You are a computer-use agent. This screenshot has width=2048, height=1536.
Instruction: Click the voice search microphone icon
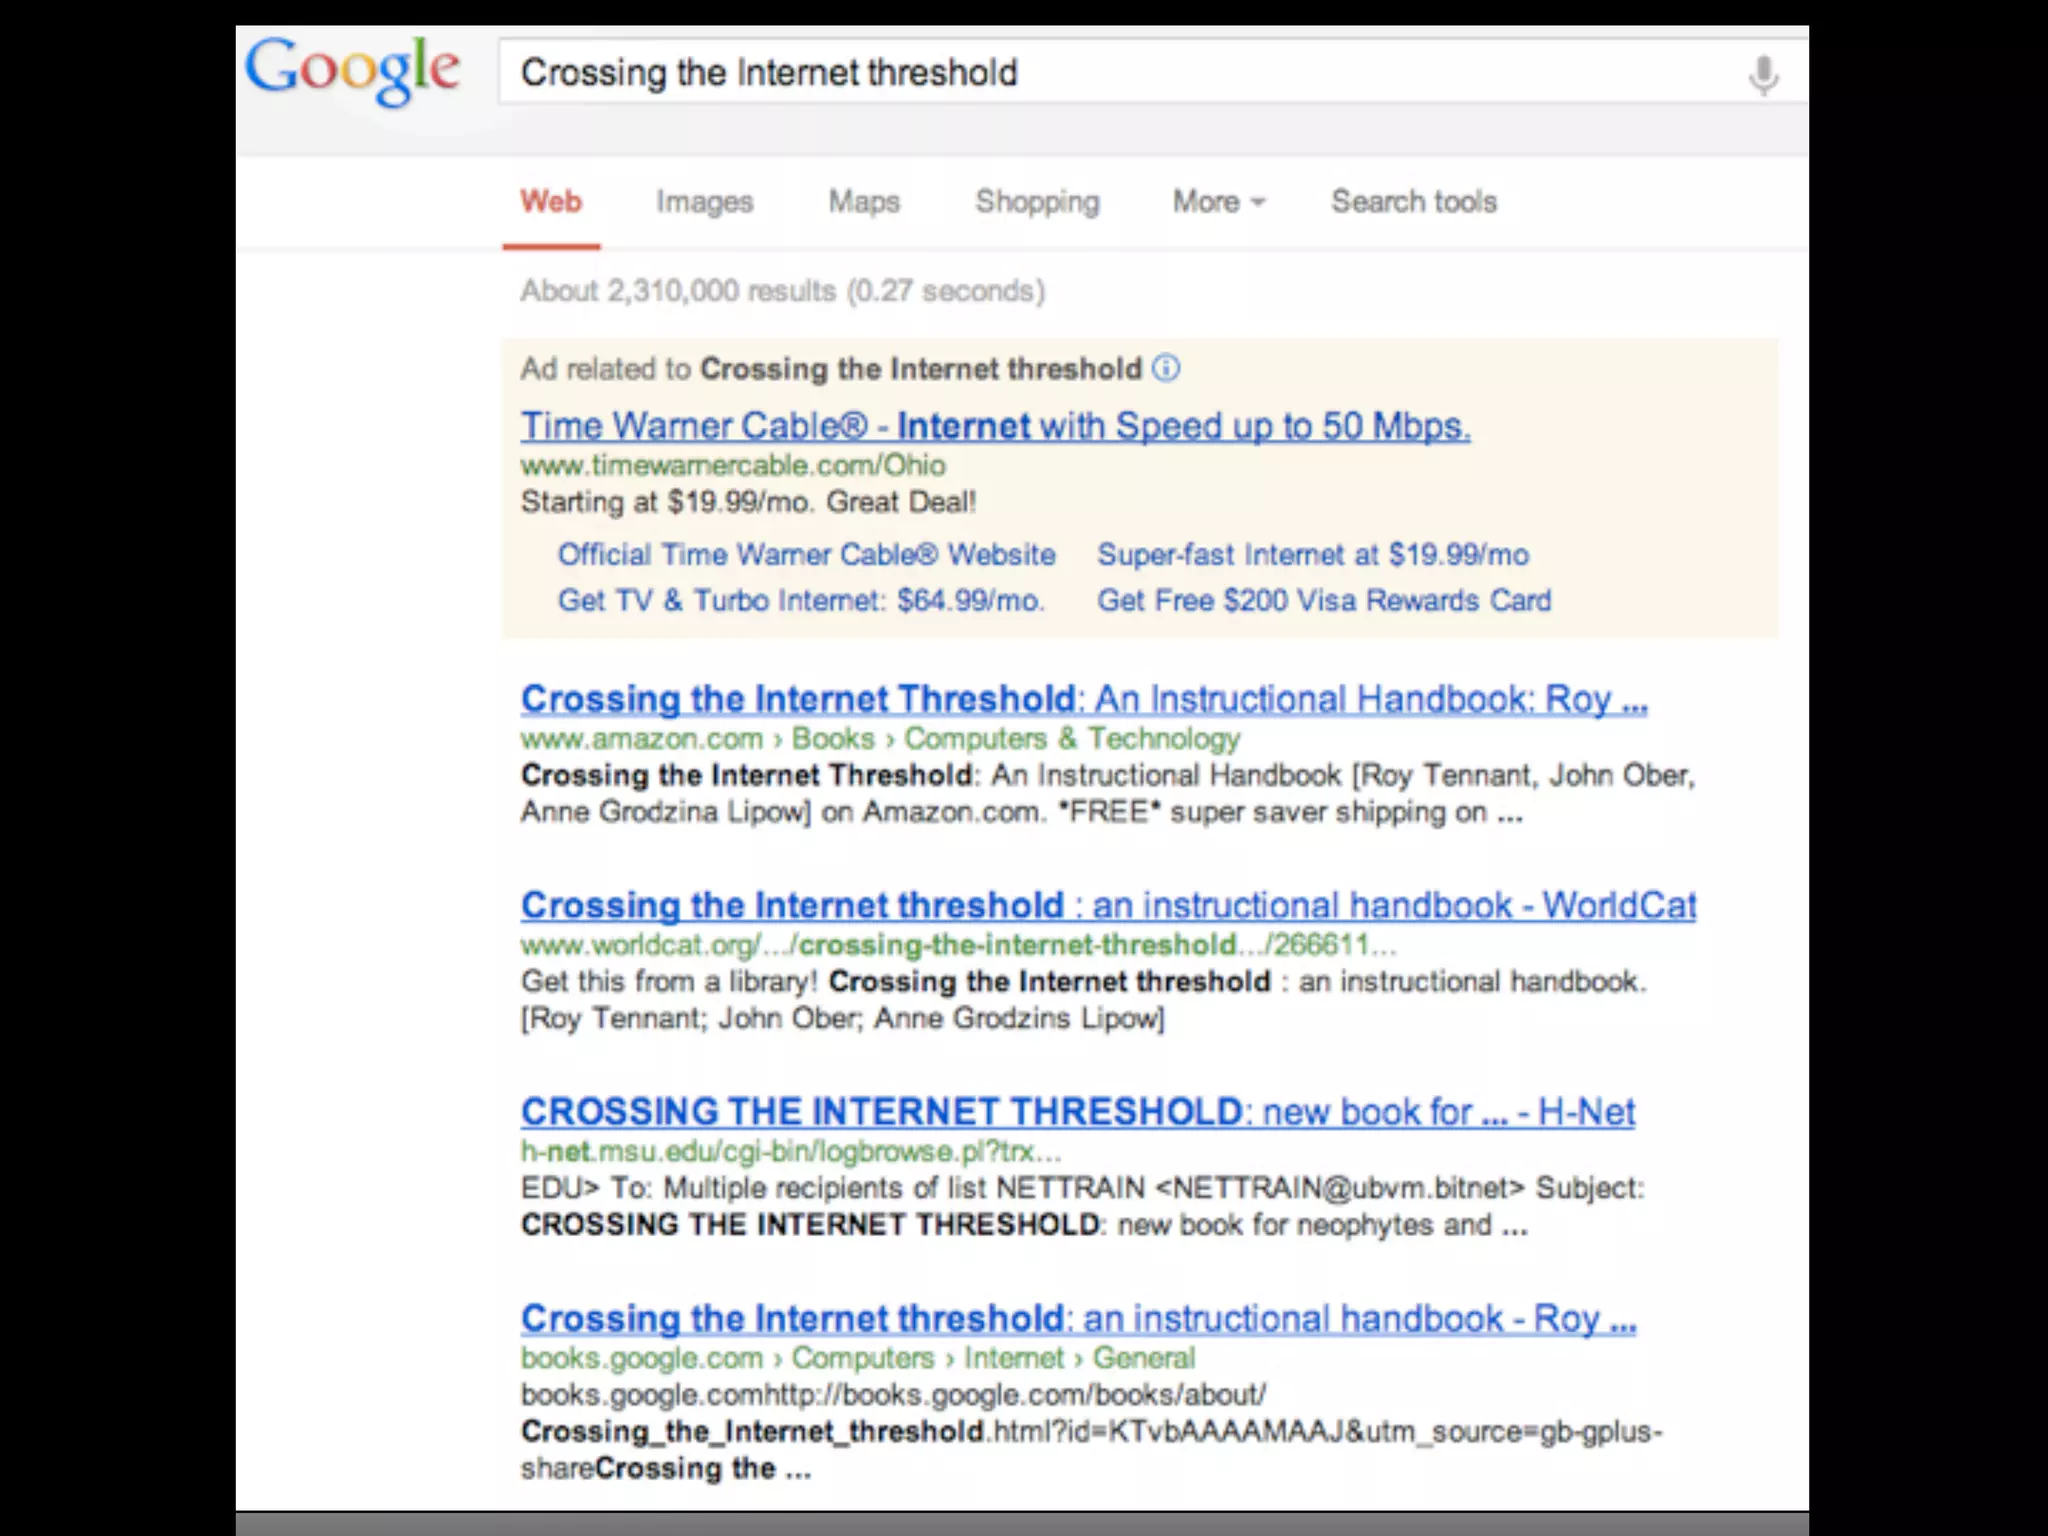click(x=1764, y=75)
